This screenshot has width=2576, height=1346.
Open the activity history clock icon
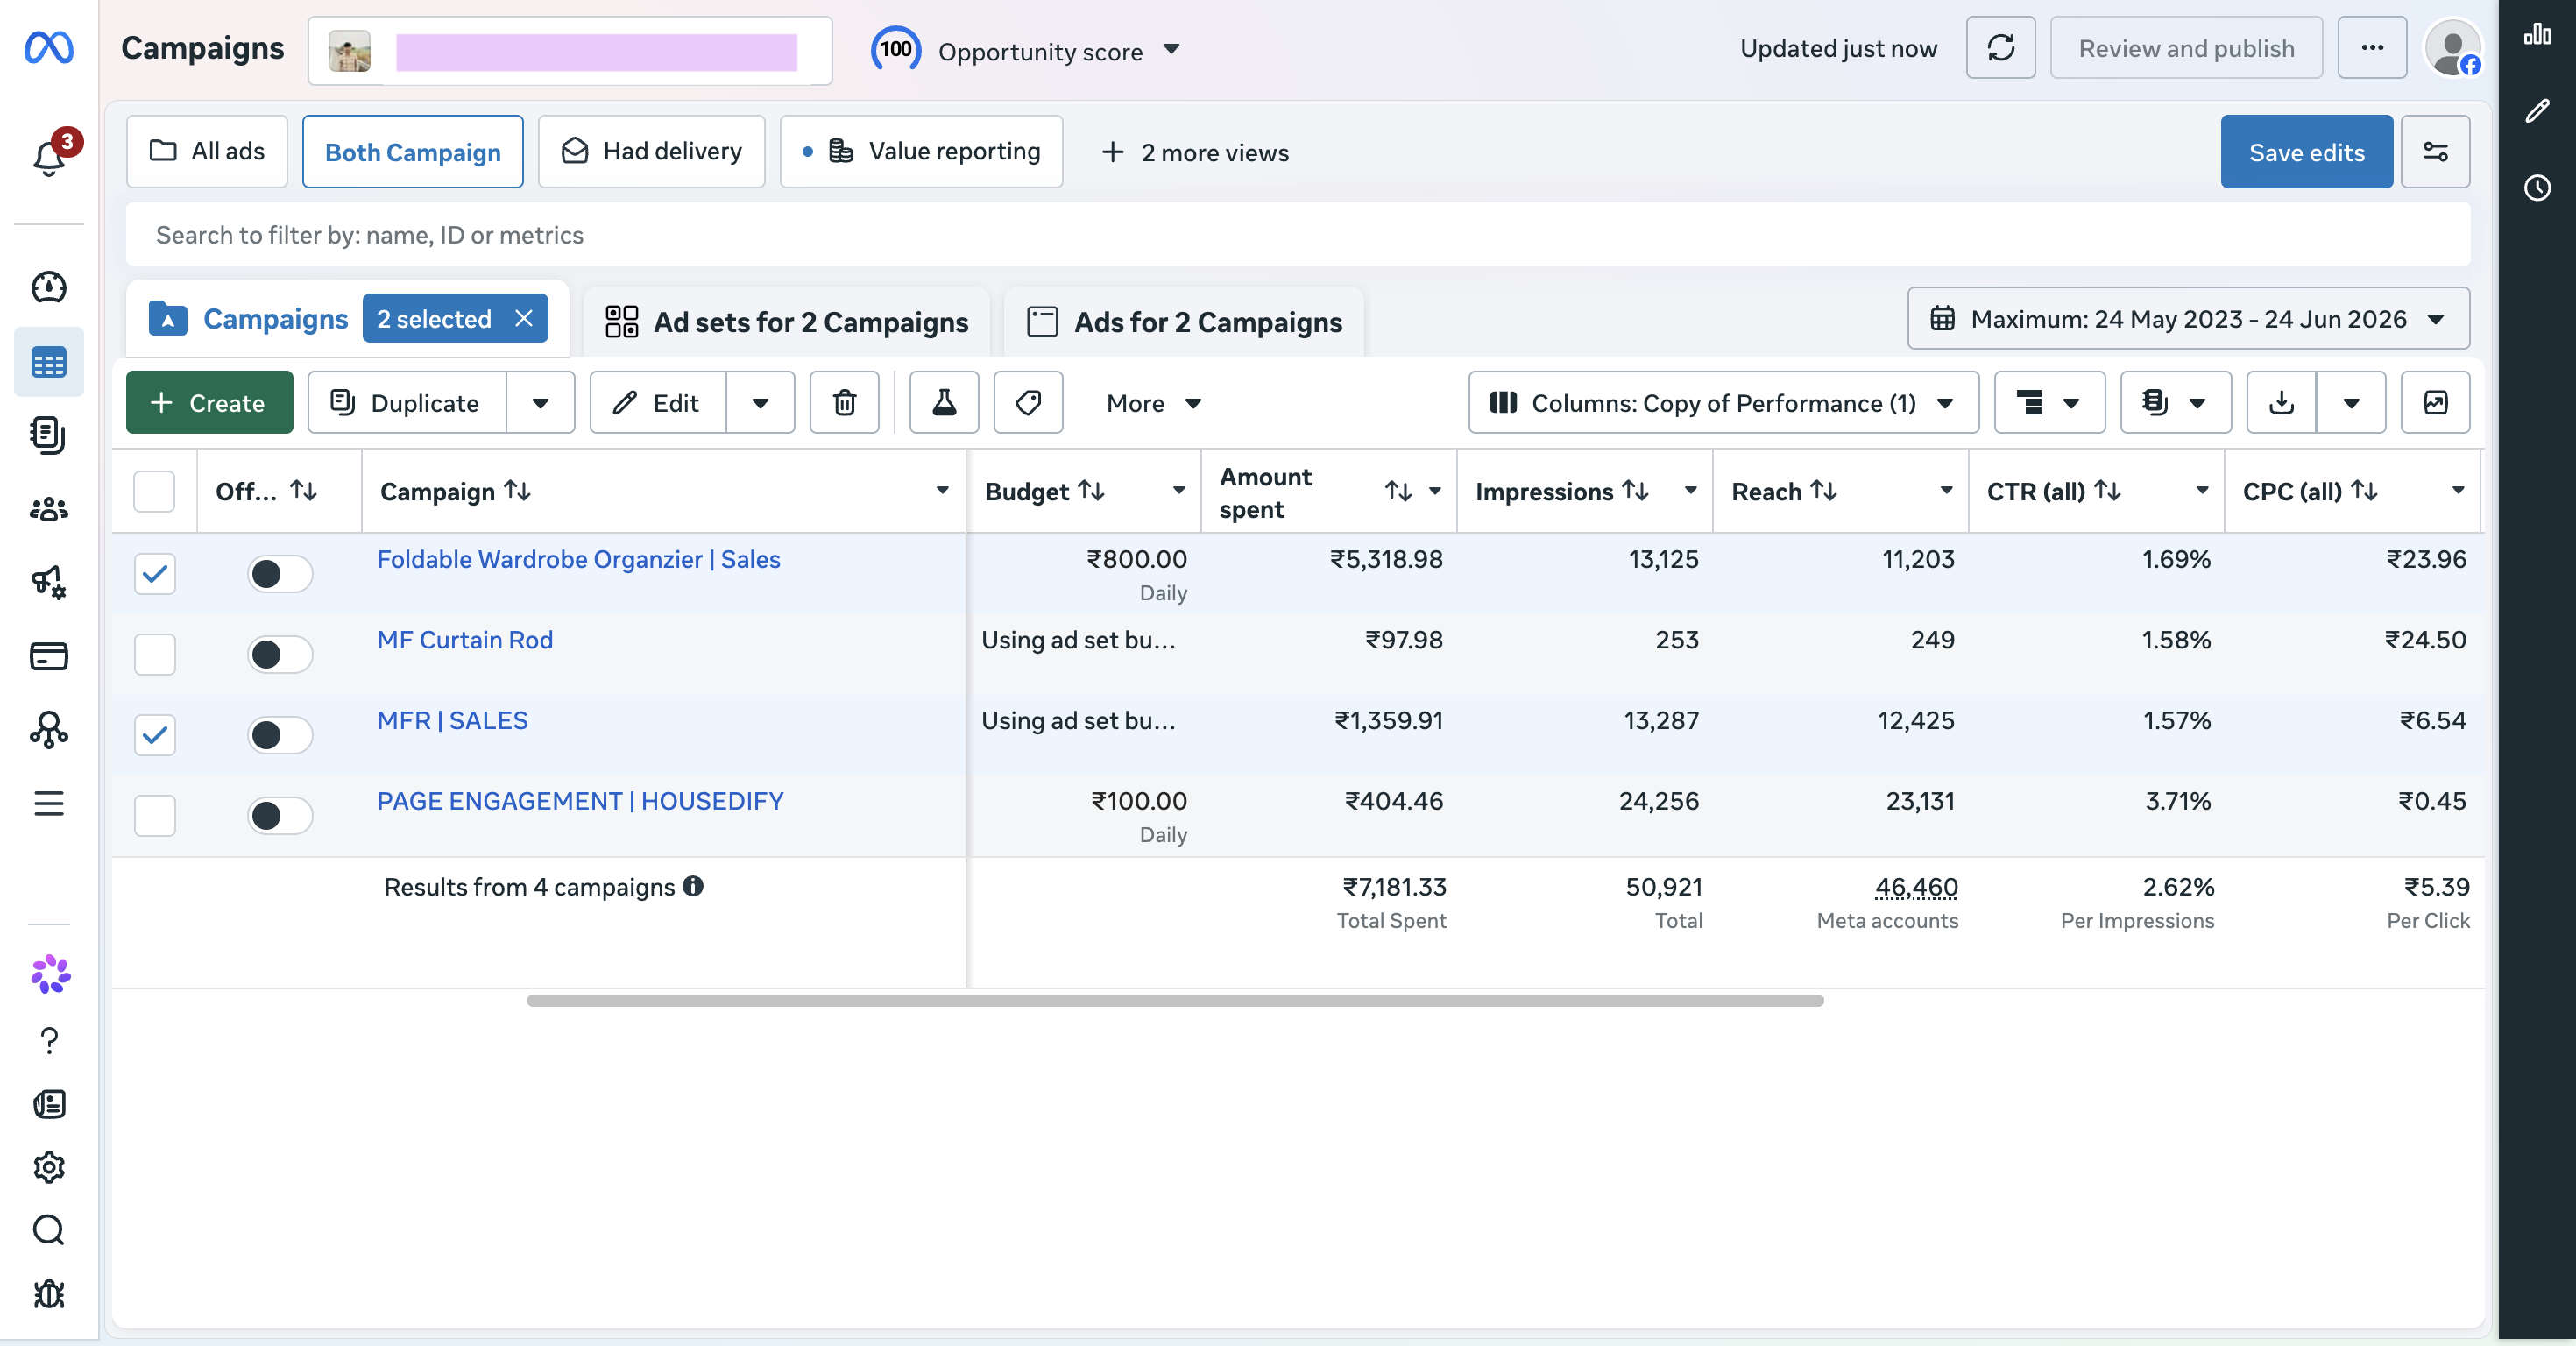point(2537,187)
